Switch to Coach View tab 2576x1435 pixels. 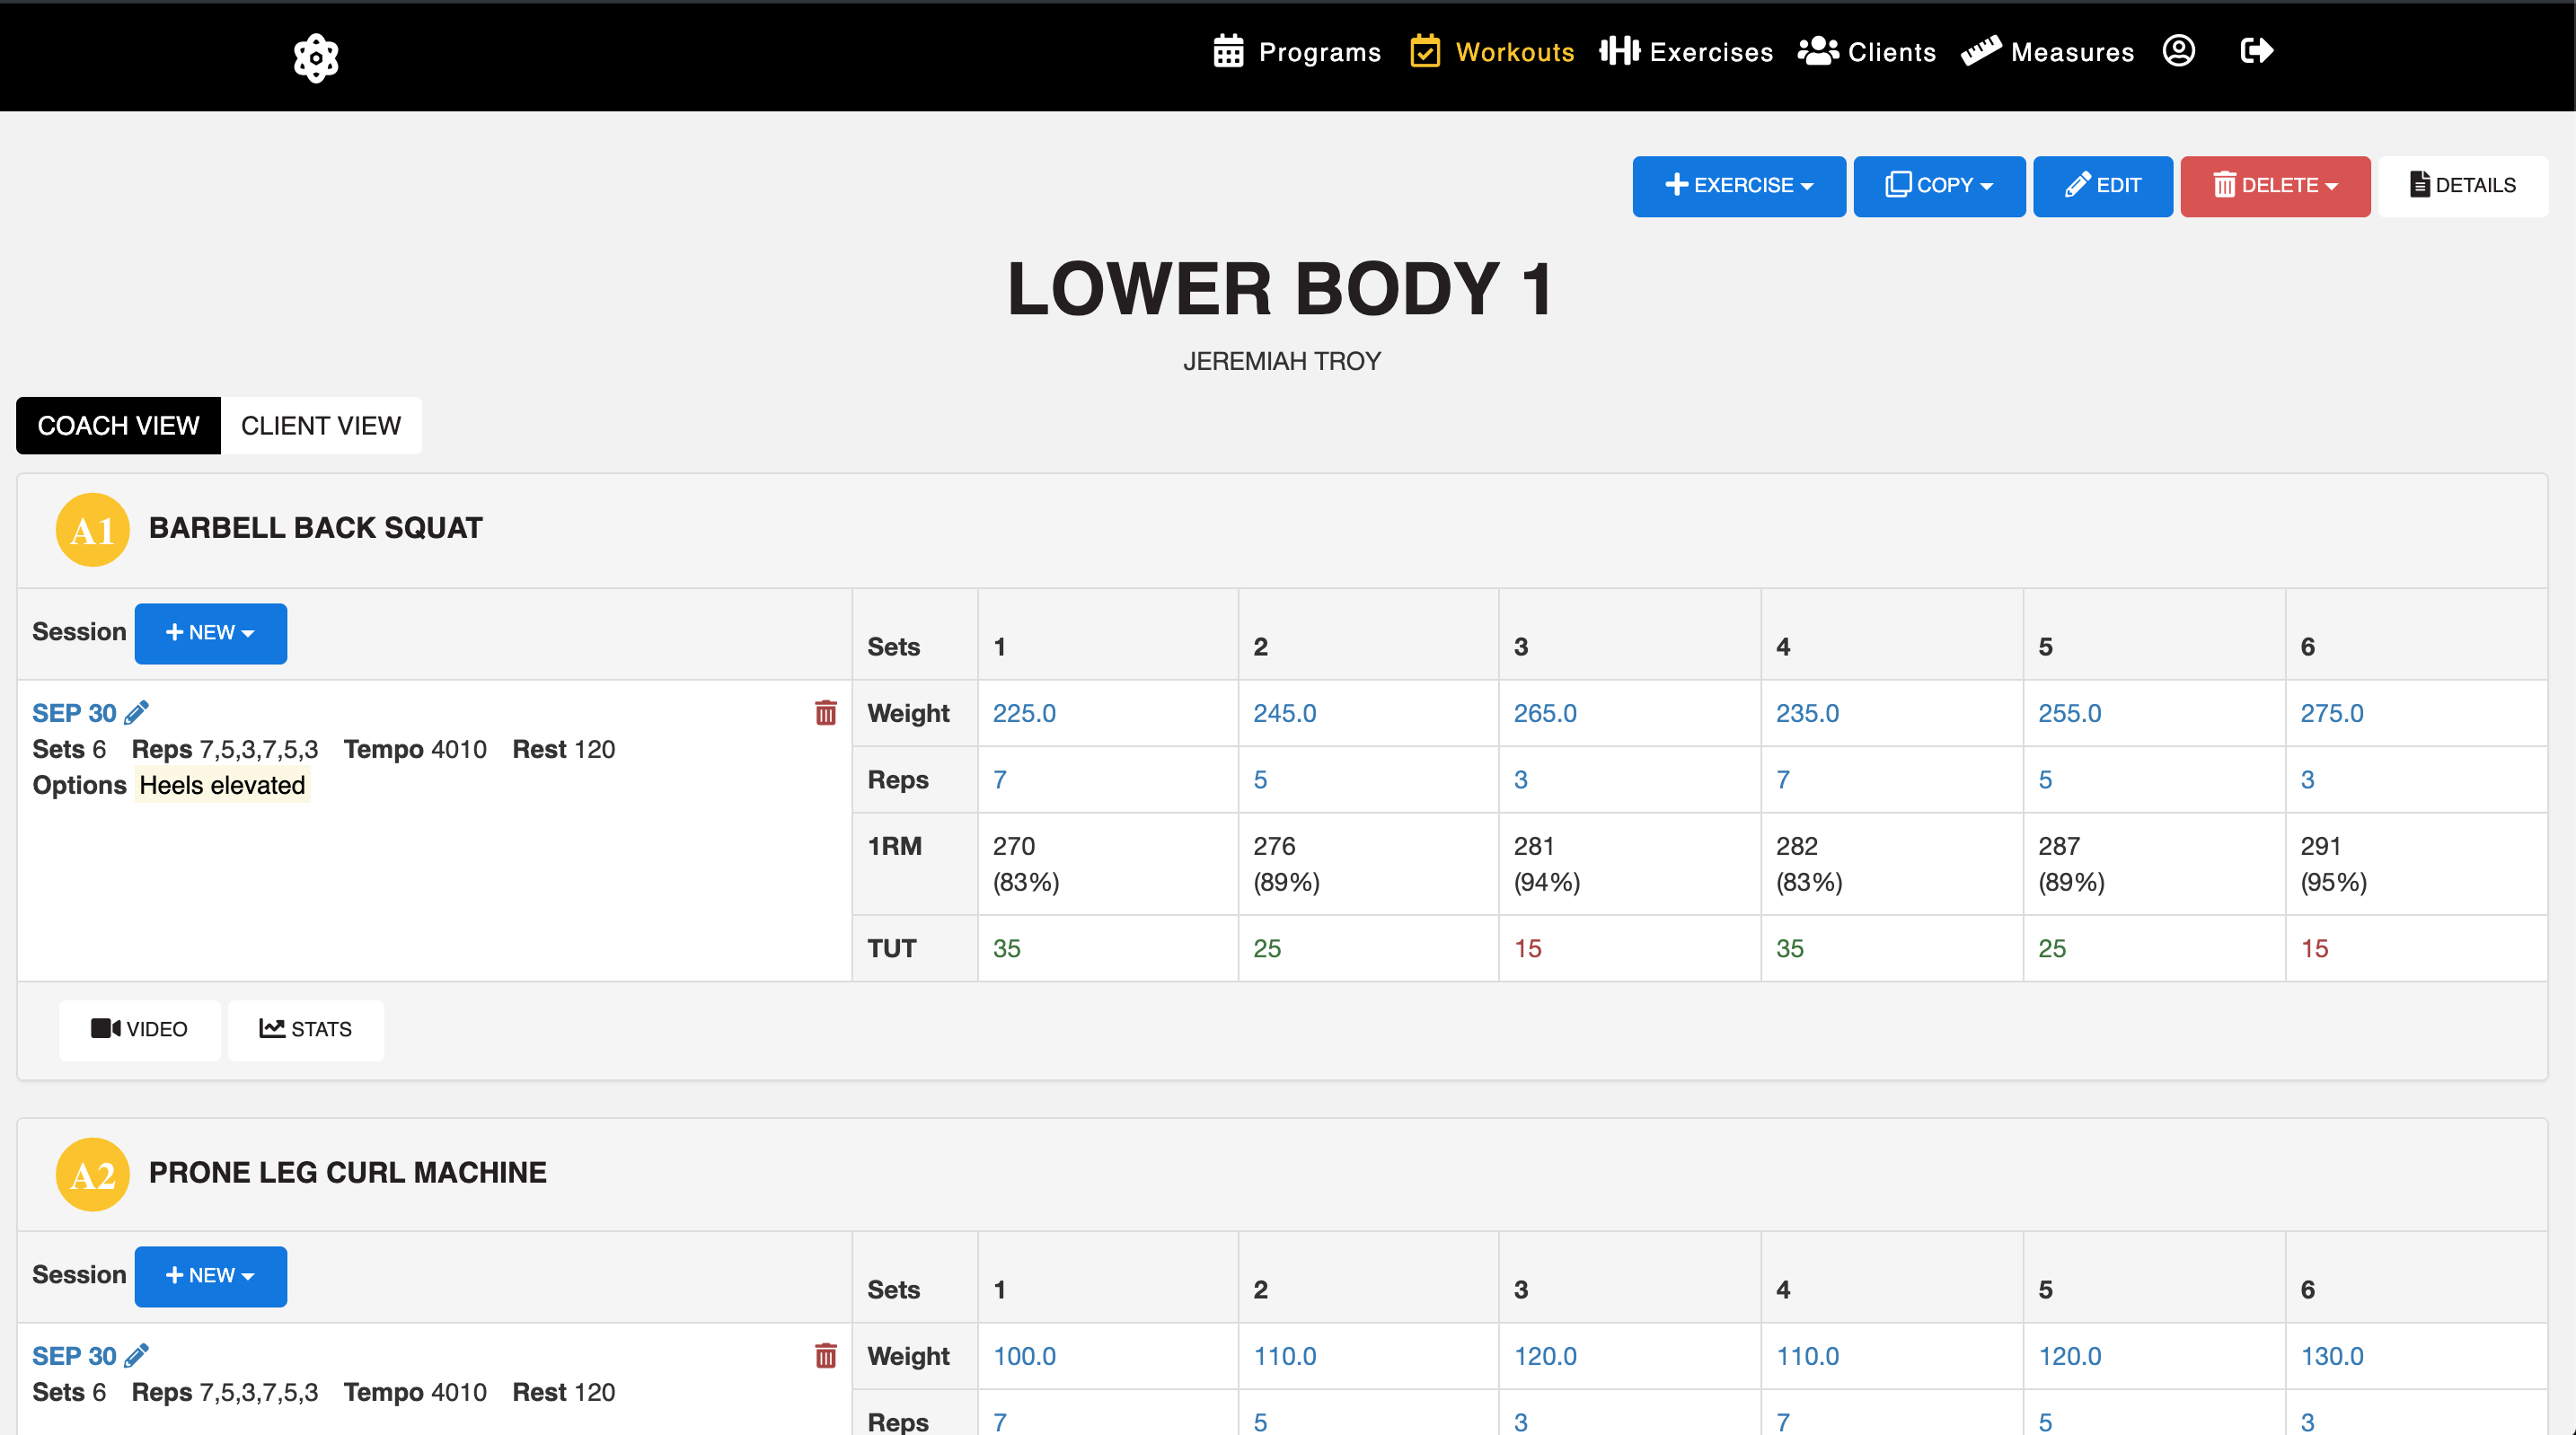pos(118,425)
